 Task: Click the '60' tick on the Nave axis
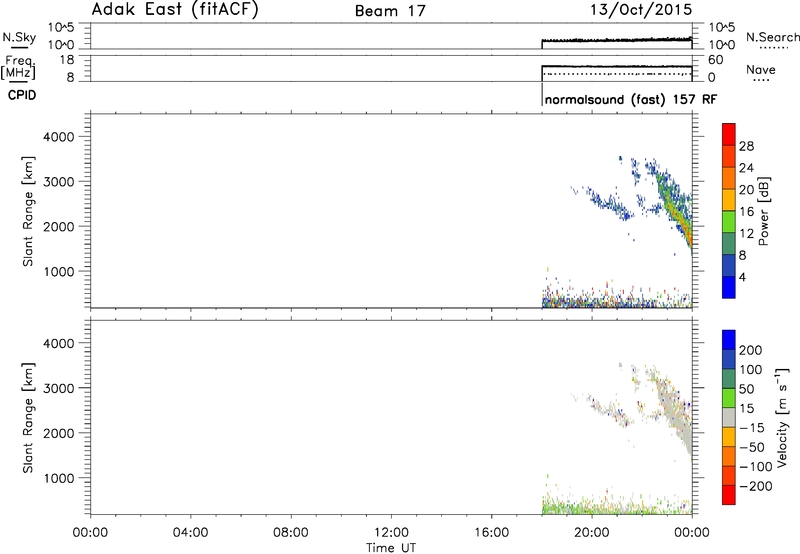pos(715,60)
